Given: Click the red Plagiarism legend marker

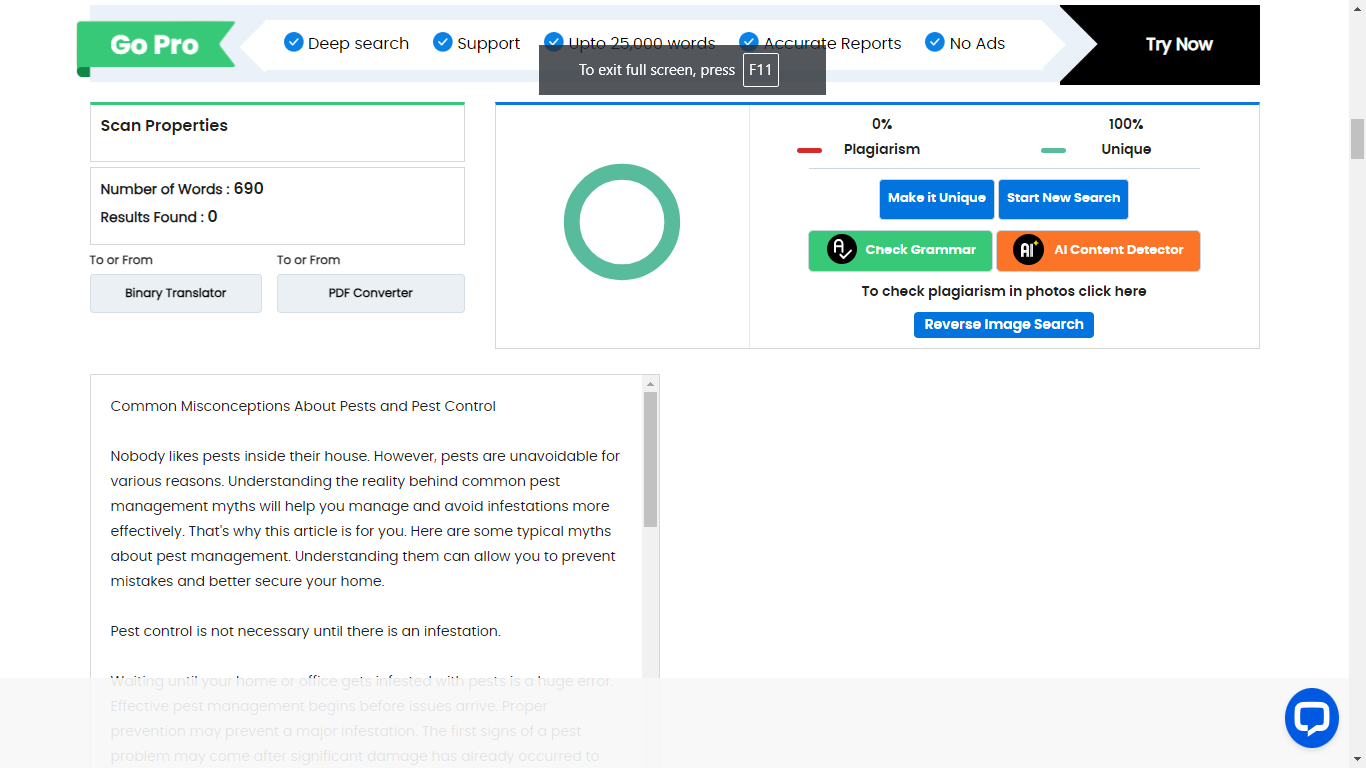Looking at the screenshot, I should coord(809,150).
